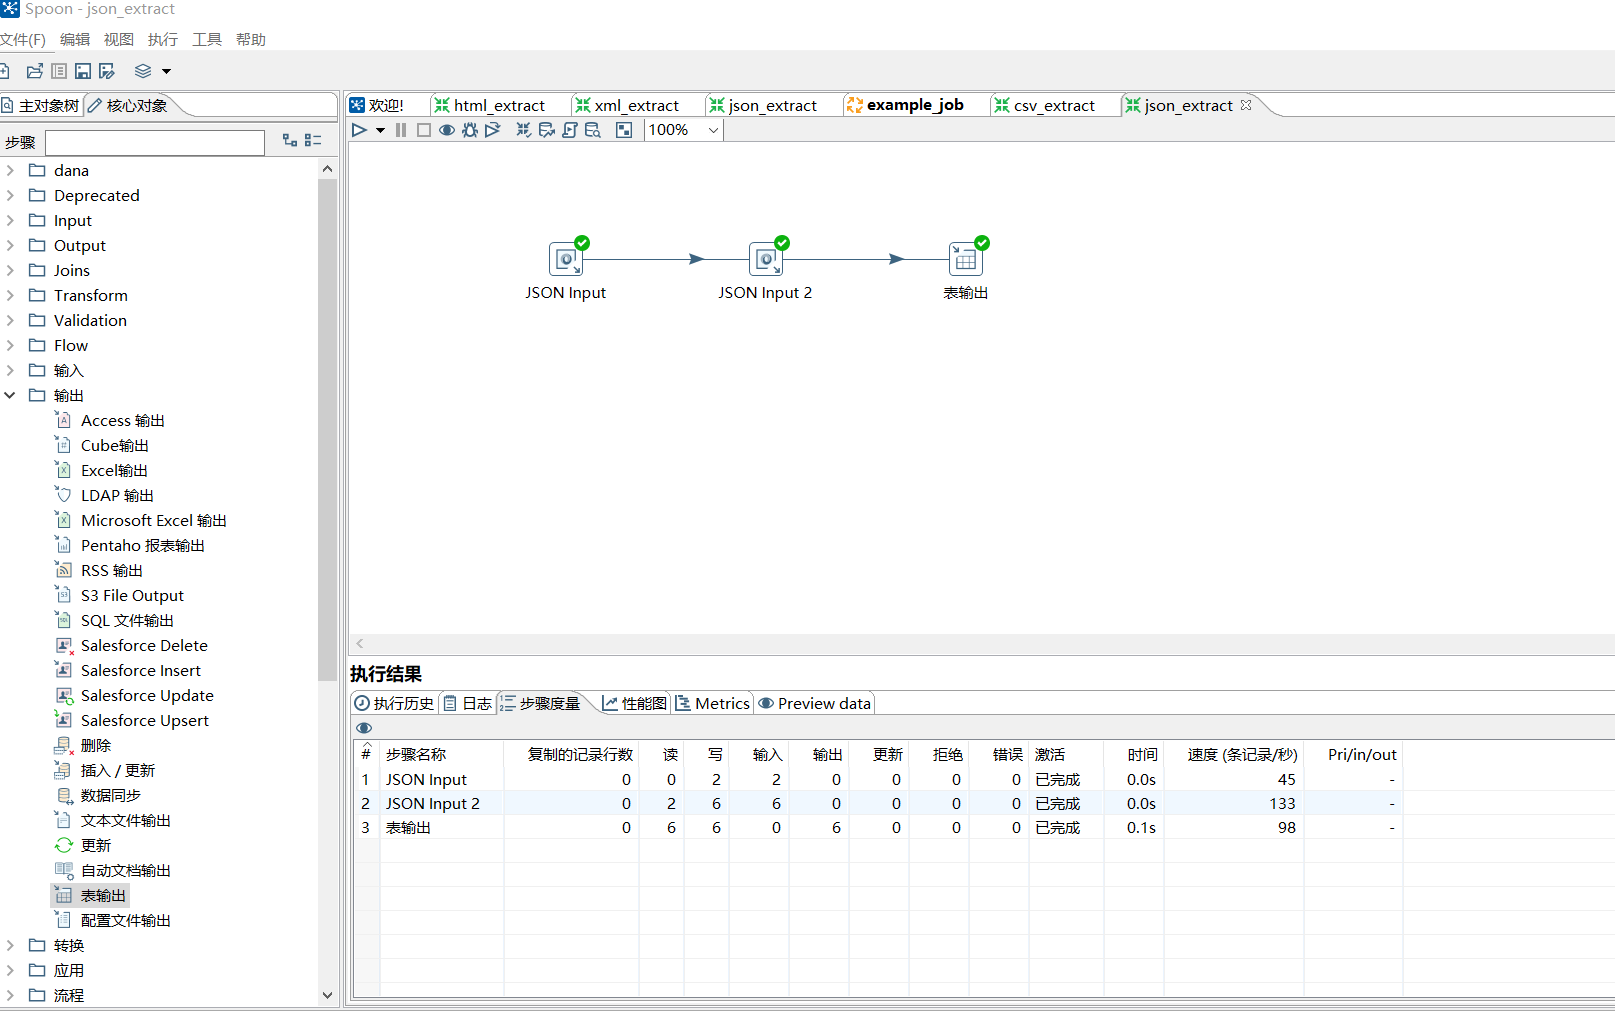The image size is (1615, 1011).
Task: Replay the transformation icon
Action: pos(493,130)
